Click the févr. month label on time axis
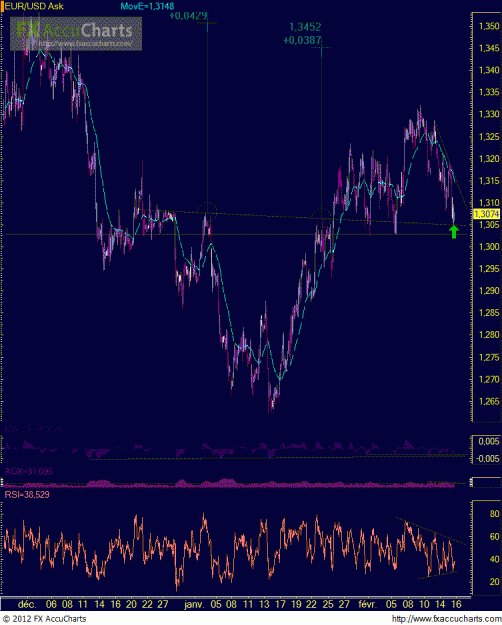502x625 pixels. (367, 604)
